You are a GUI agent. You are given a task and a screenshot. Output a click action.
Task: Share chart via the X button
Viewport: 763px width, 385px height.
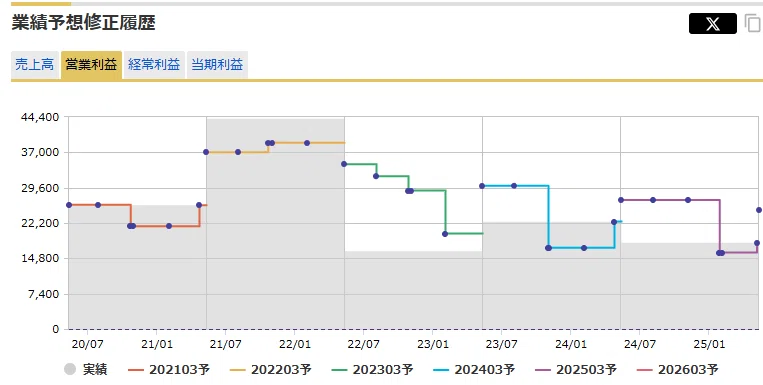(x=712, y=23)
